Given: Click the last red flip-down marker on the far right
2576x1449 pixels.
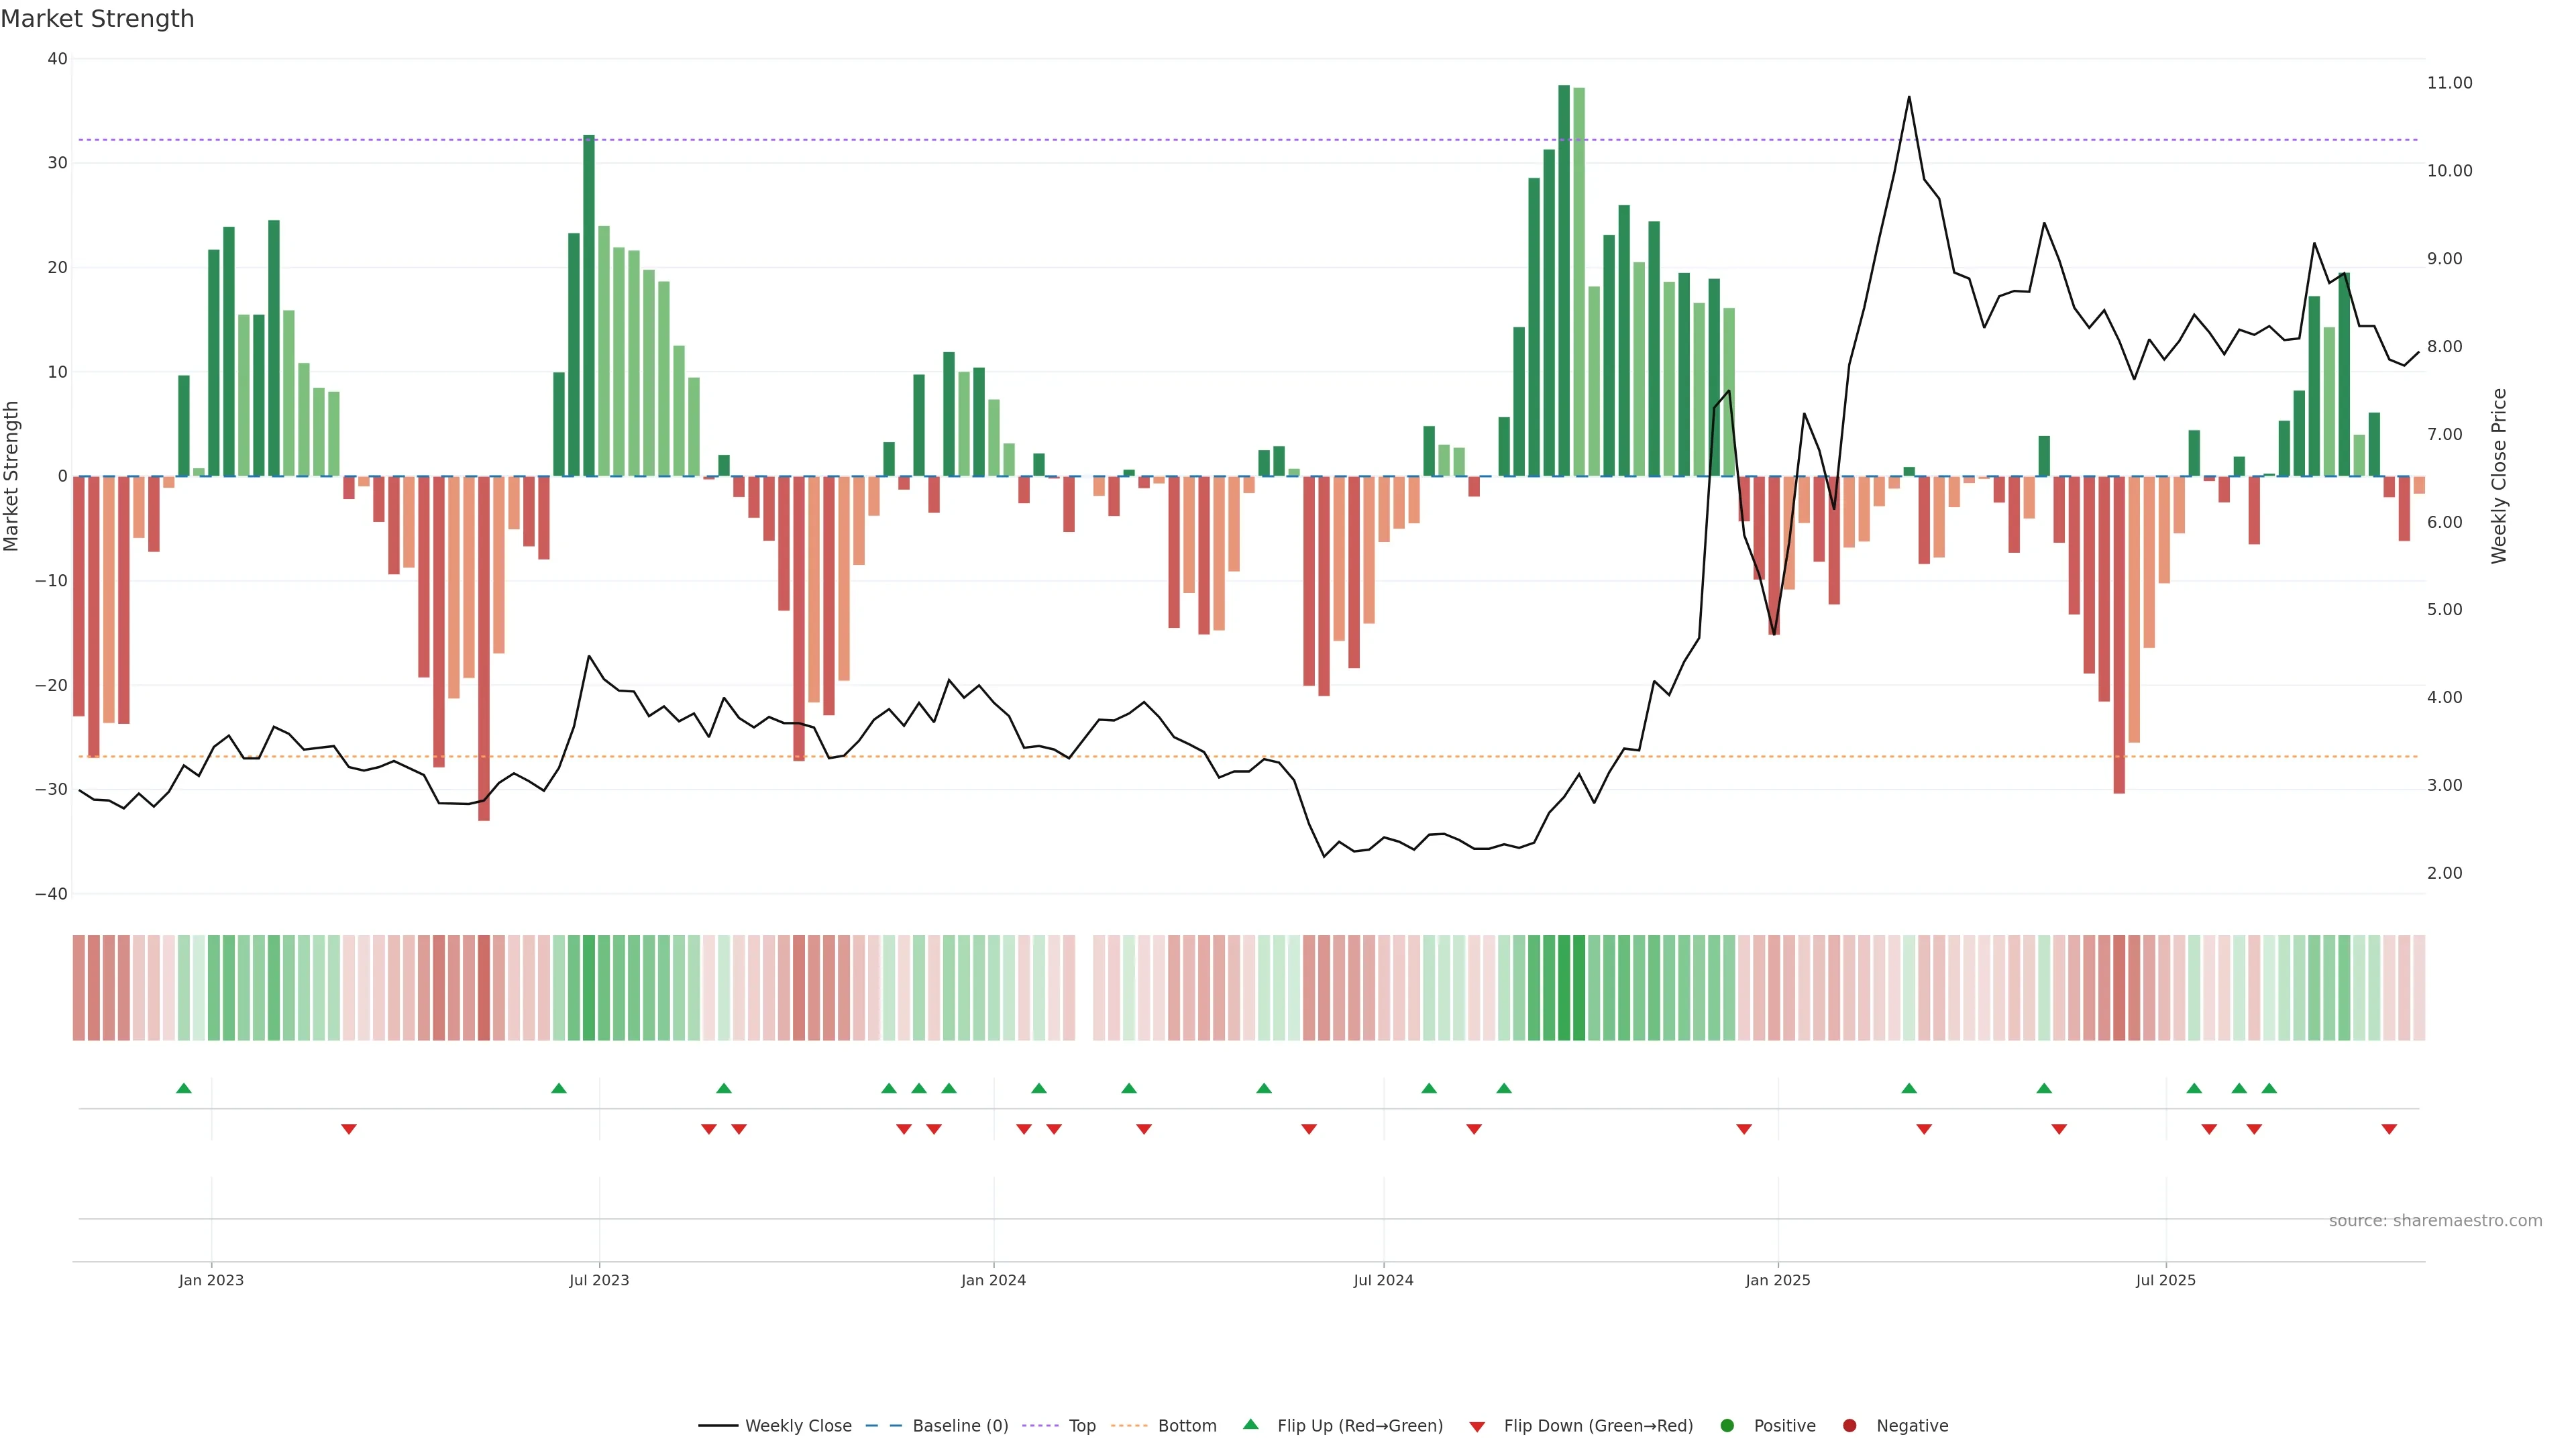Looking at the screenshot, I should click(x=2389, y=1129).
